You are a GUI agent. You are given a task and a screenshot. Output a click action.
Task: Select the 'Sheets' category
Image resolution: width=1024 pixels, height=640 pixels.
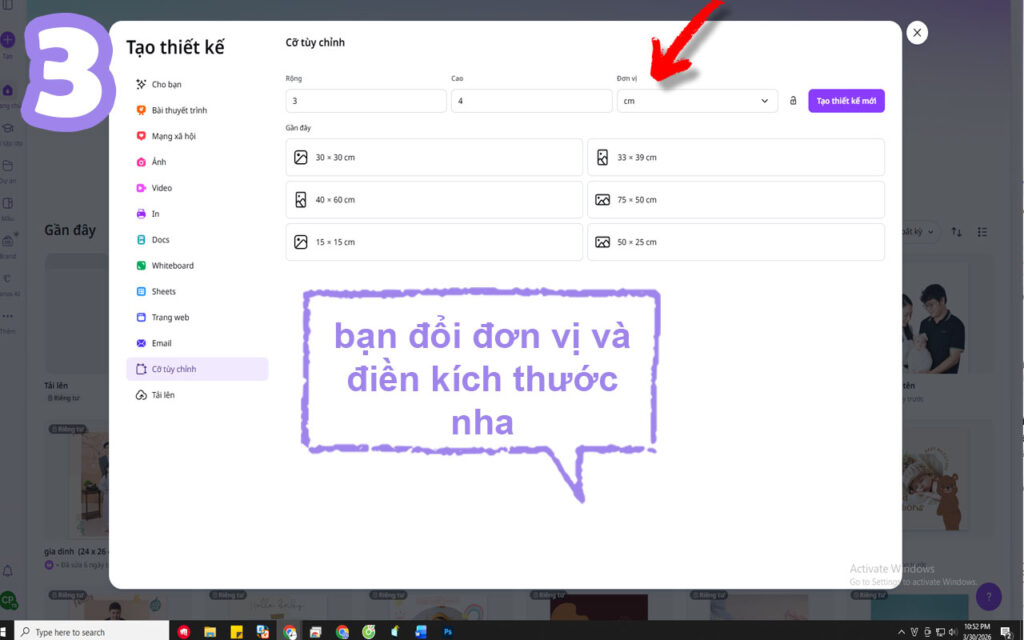coord(197,291)
